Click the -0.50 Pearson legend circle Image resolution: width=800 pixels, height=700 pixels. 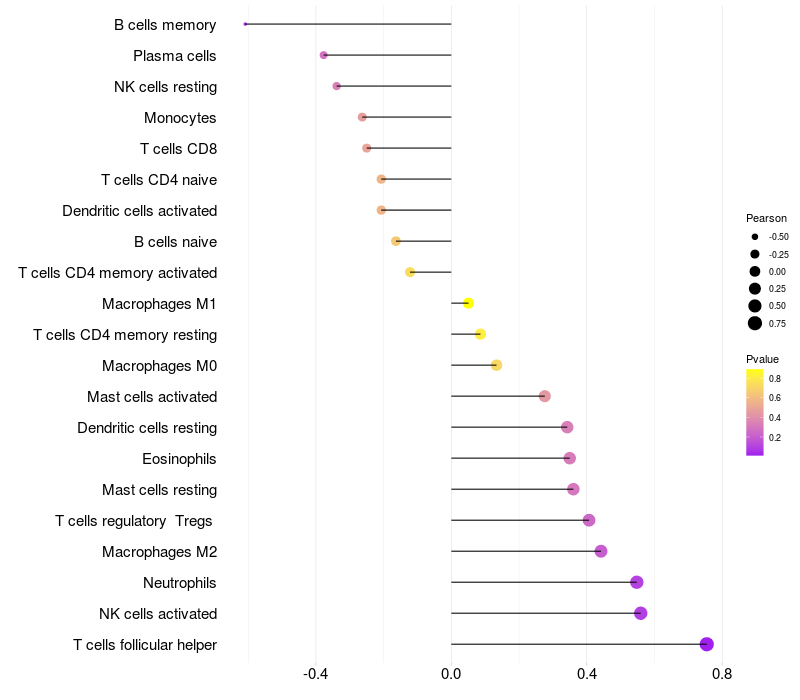click(x=755, y=237)
